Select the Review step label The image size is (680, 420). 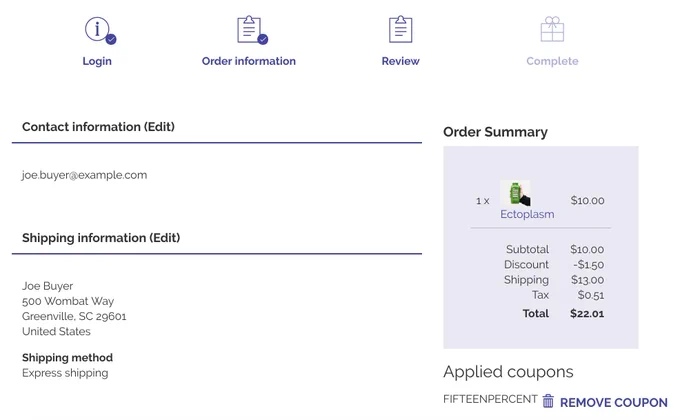401,61
